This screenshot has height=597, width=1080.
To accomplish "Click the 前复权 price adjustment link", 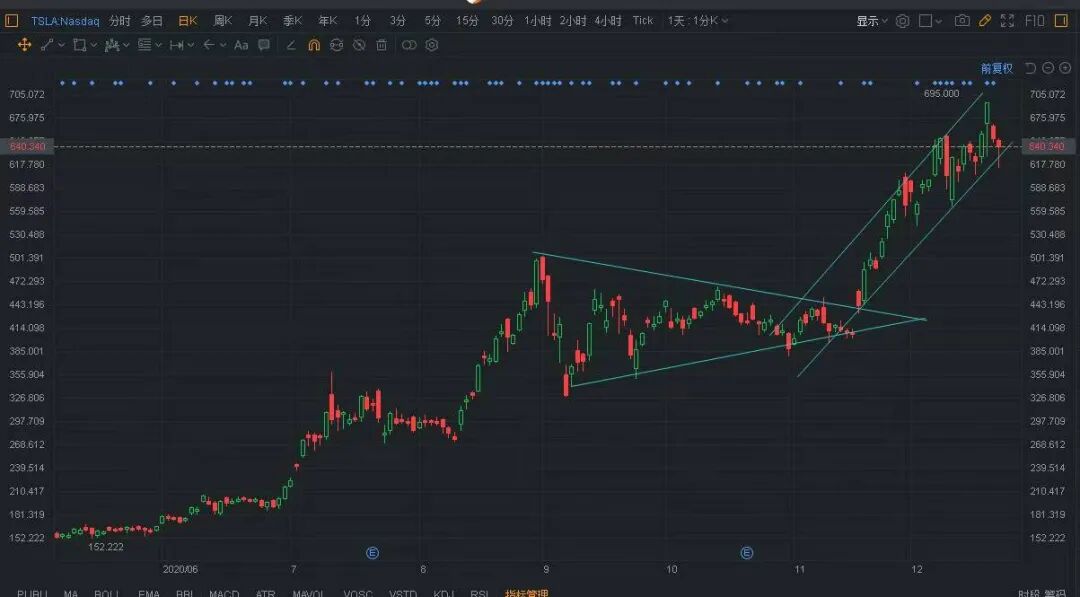I will pyautogui.click(x=997, y=68).
